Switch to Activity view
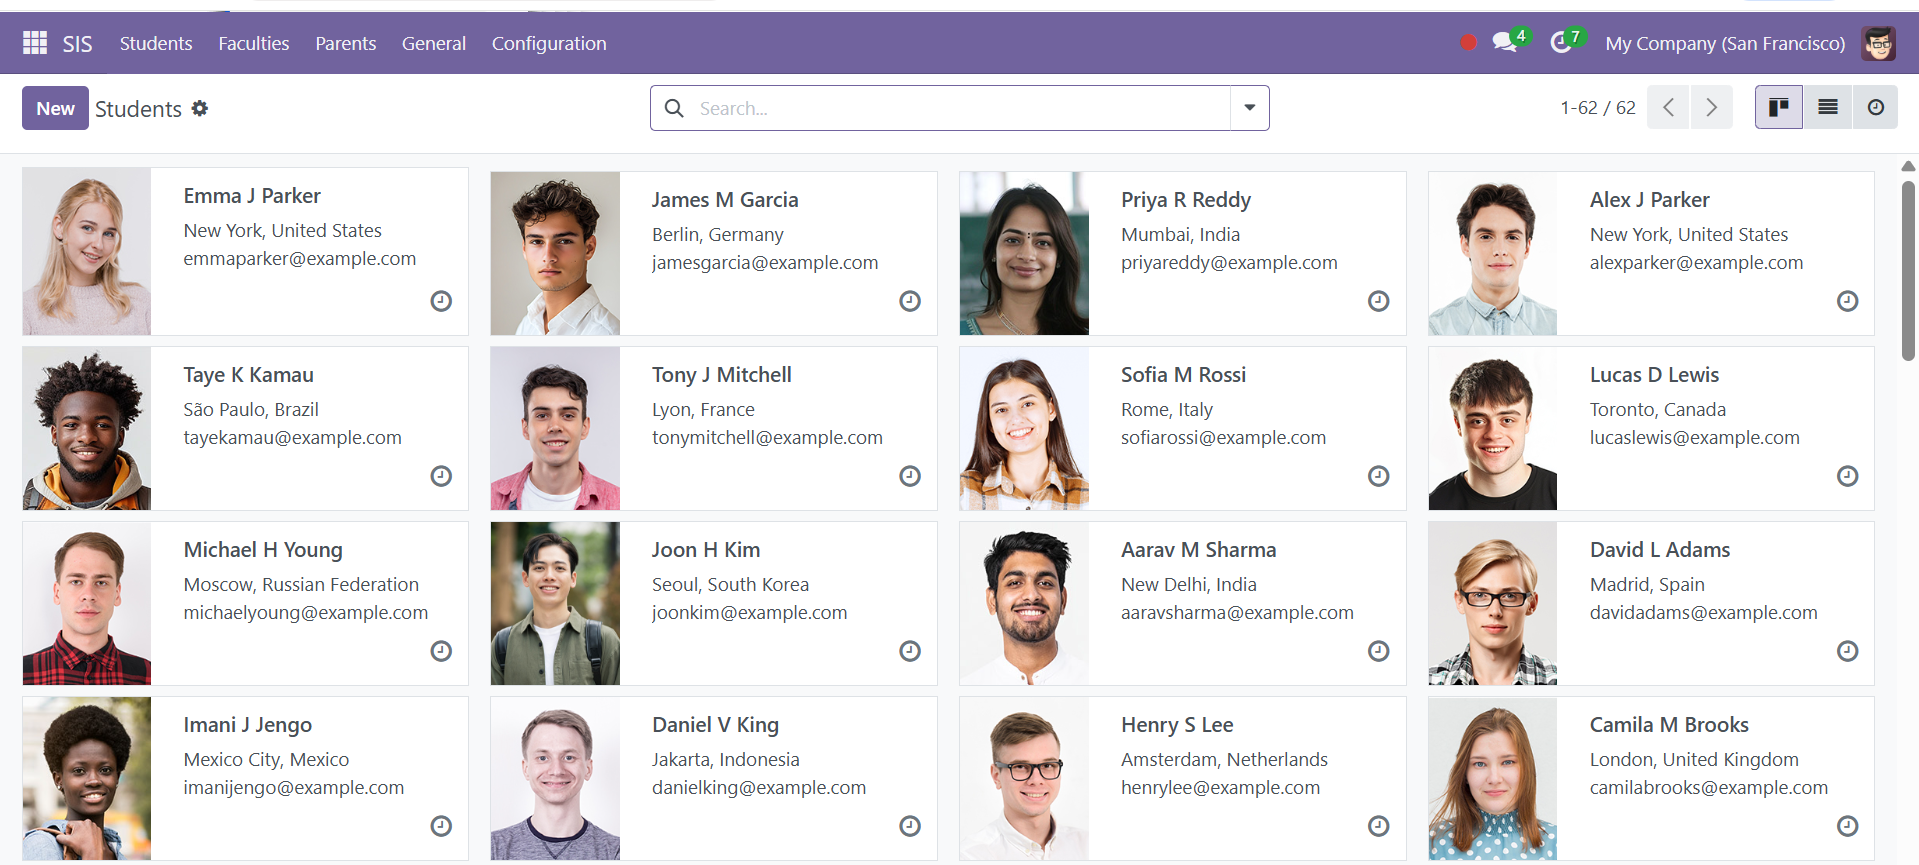Viewport: 1919px width, 865px height. point(1876,107)
